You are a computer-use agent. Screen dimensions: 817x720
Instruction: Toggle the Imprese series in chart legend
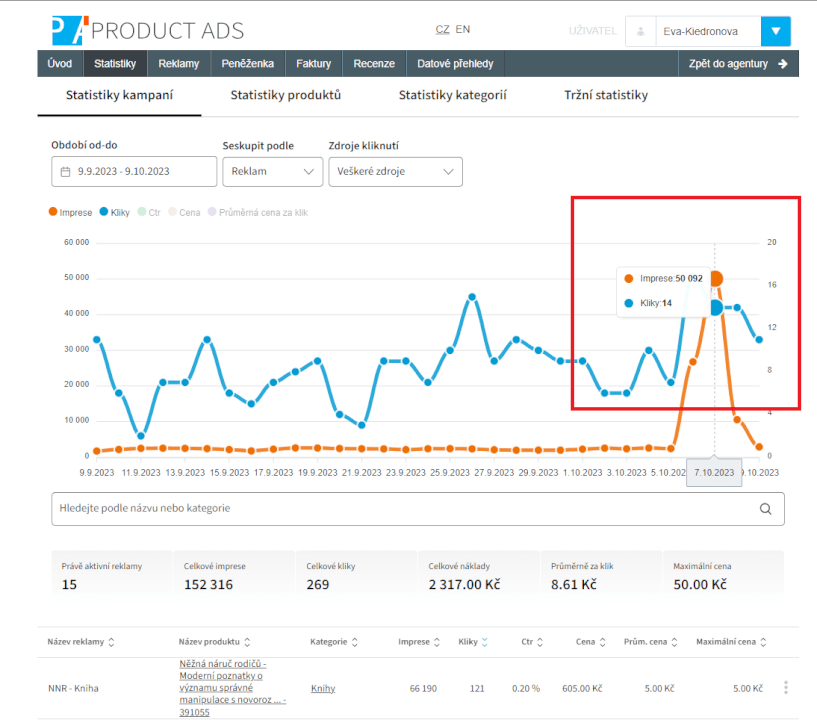[70, 213]
